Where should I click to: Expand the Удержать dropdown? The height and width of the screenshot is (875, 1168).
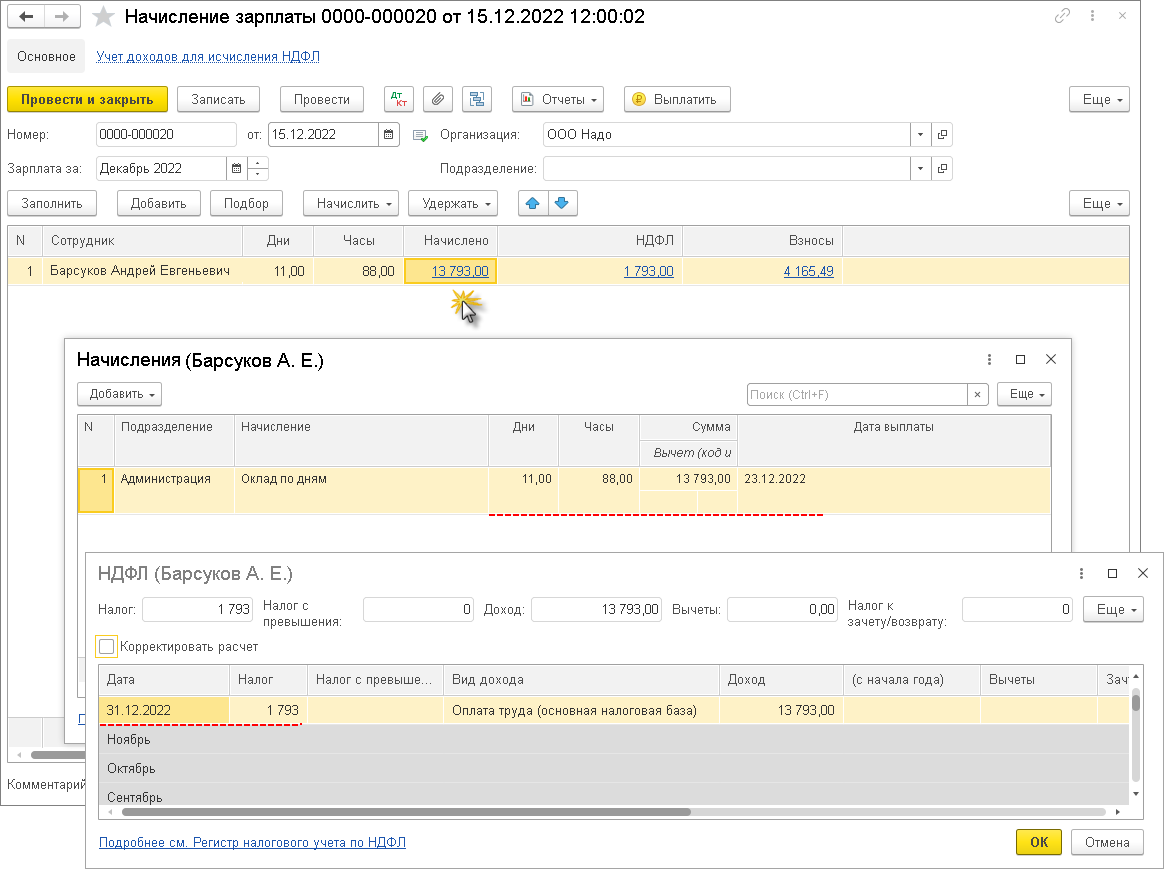pyautogui.click(x=453, y=203)
